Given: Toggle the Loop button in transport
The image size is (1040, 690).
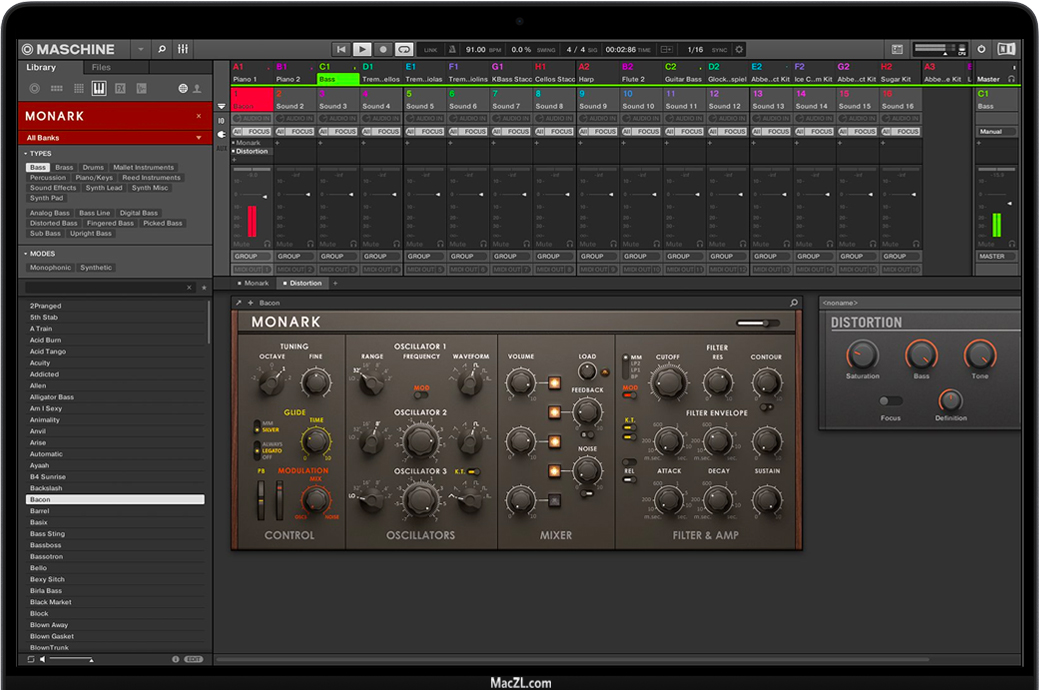Looking at the screenshot, I should [403, 49].
